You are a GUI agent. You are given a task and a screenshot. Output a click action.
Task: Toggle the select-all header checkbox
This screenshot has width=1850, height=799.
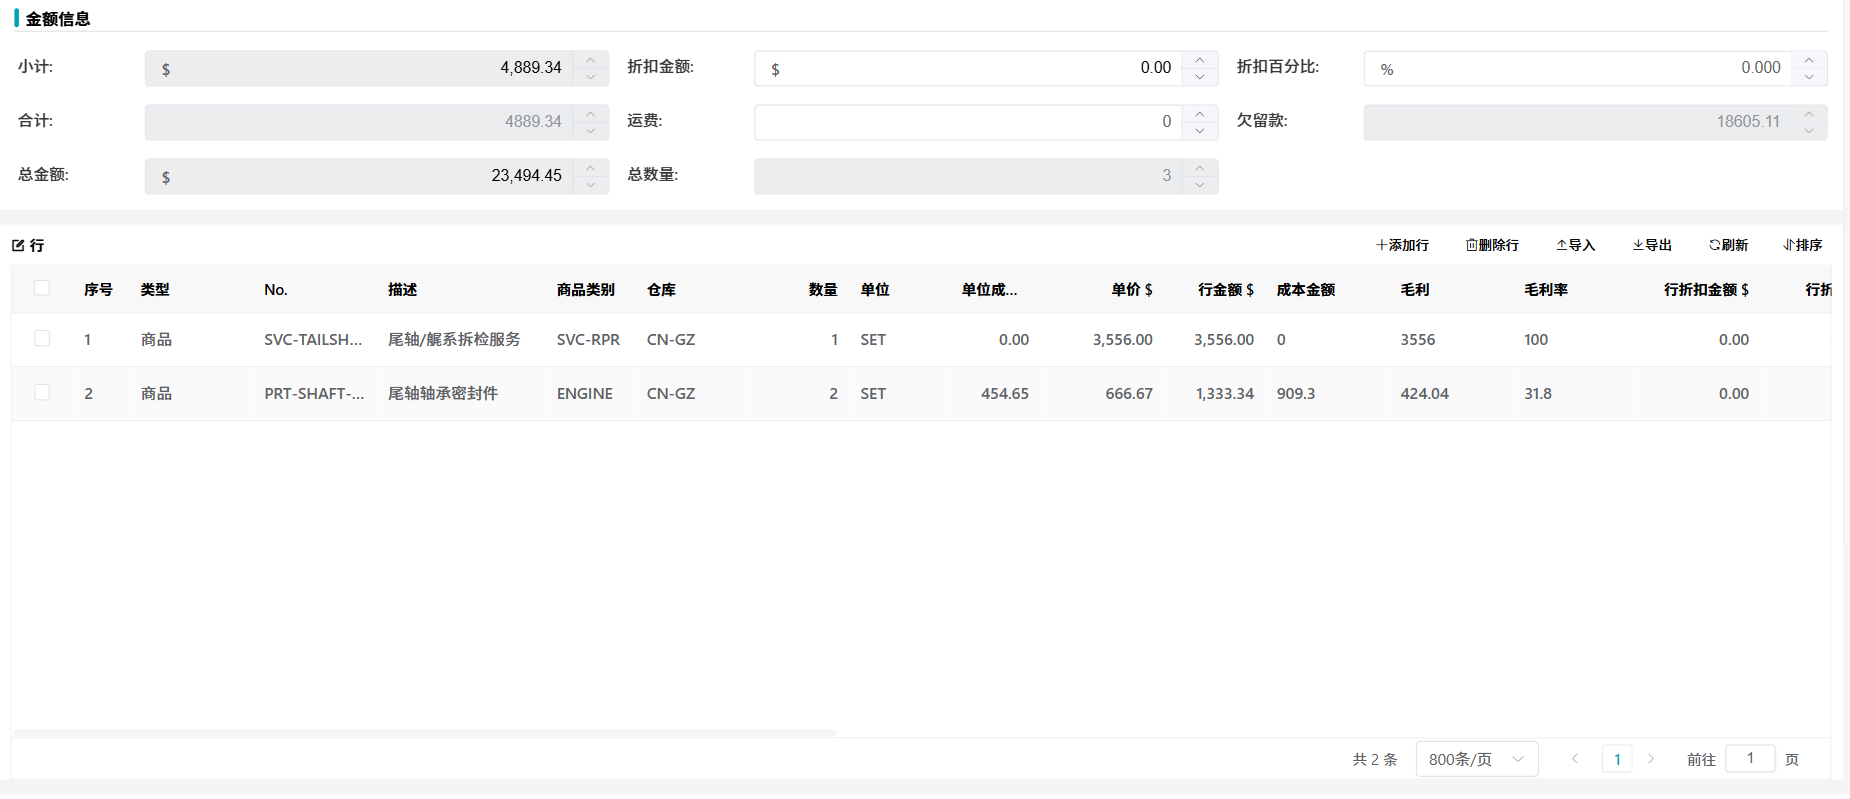point(42,288)
